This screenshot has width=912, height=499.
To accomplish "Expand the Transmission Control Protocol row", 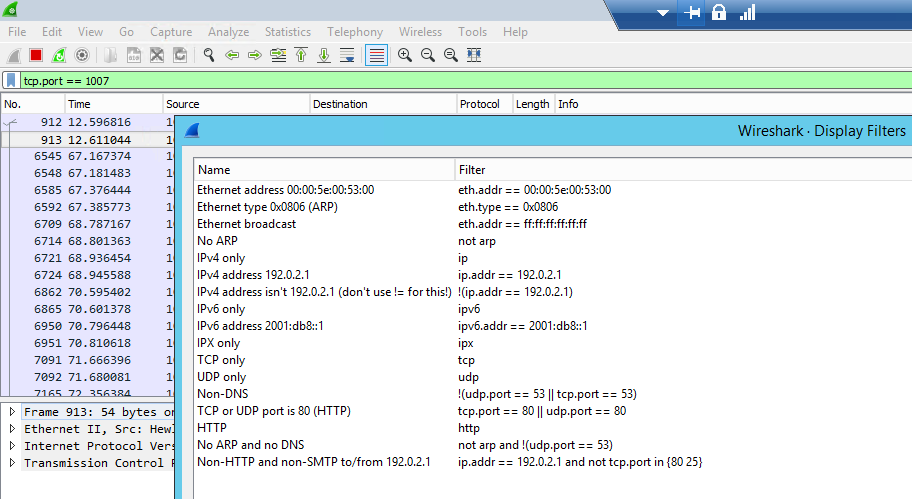I will pos(12,463).
